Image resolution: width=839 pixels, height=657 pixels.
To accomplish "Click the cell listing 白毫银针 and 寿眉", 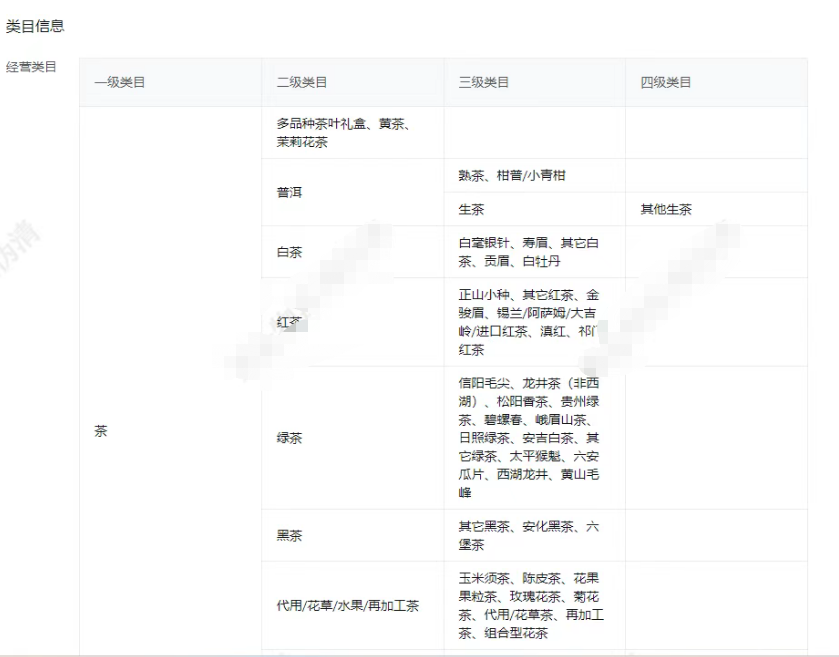I will click(528, 252).
